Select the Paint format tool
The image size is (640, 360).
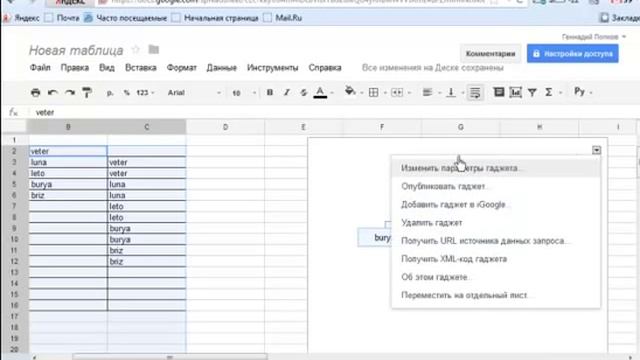87,93
